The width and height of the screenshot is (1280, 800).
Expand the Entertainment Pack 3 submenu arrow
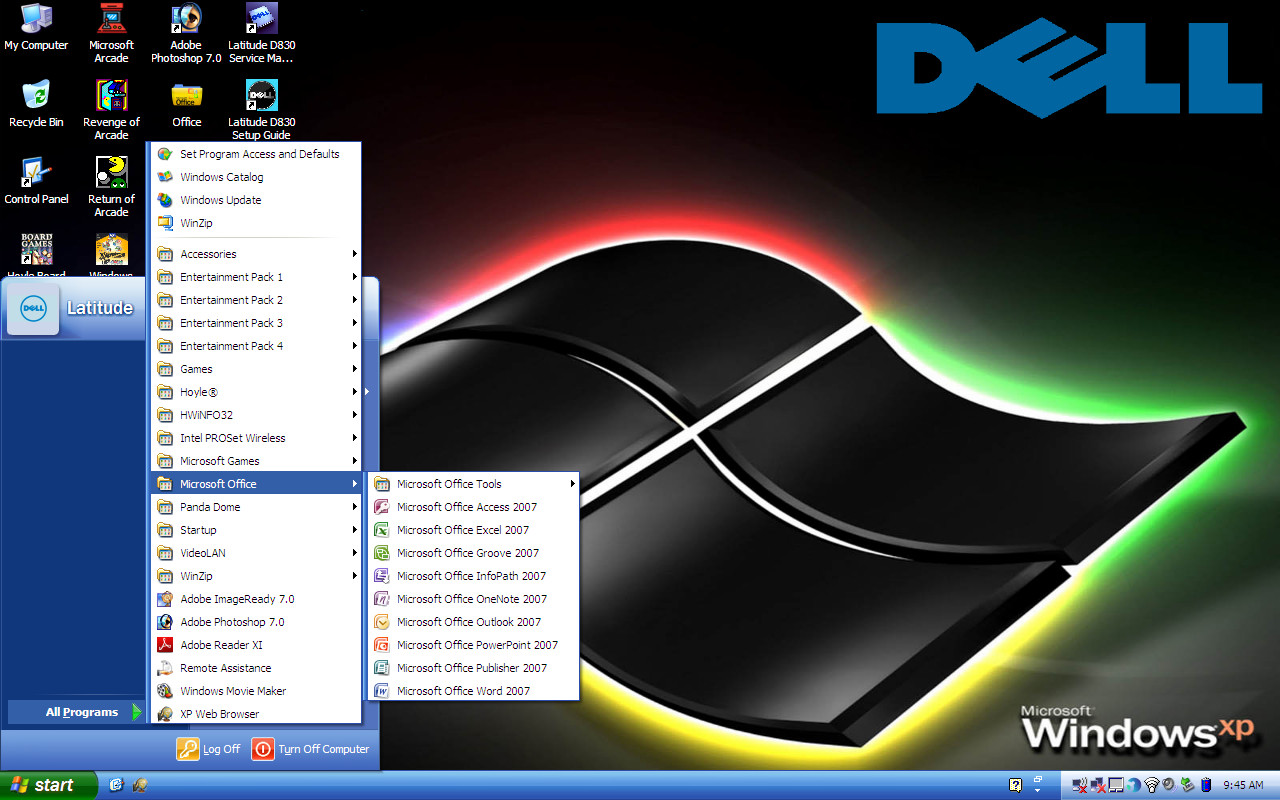[355, 323]
